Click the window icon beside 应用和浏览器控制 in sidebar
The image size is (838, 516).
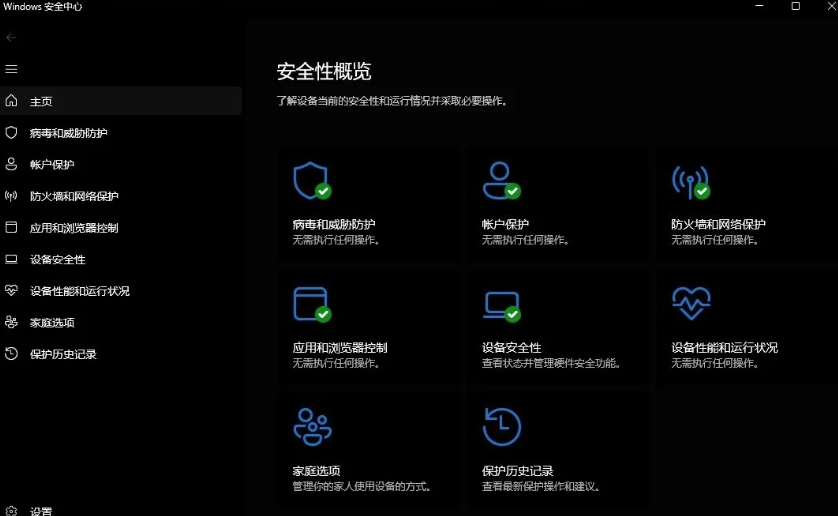click(11, 227)
